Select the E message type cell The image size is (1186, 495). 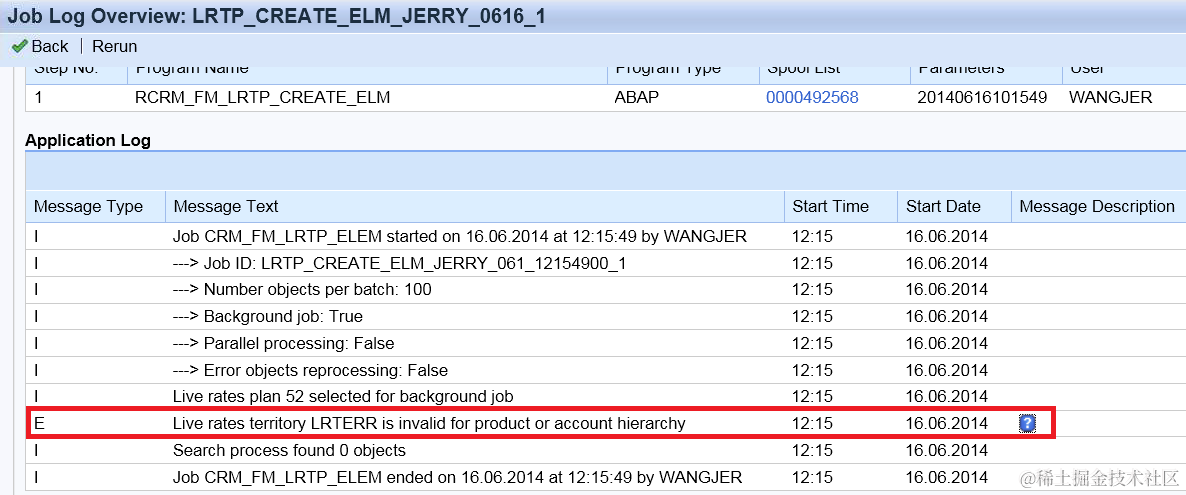click(x=95, y=424)
